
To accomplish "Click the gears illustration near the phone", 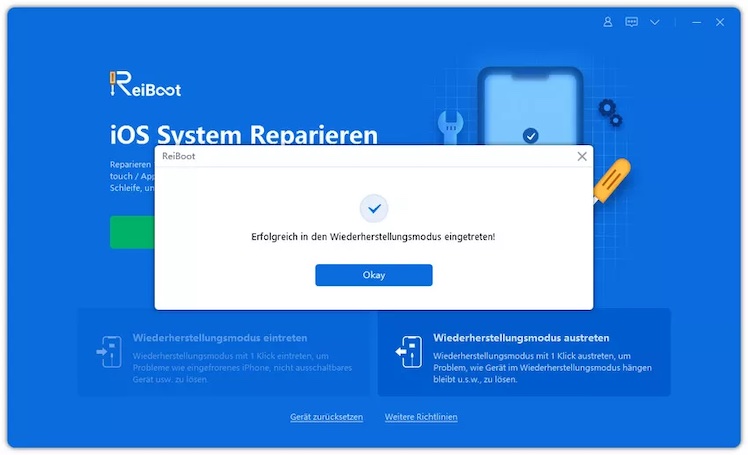I will coord(610,113).
